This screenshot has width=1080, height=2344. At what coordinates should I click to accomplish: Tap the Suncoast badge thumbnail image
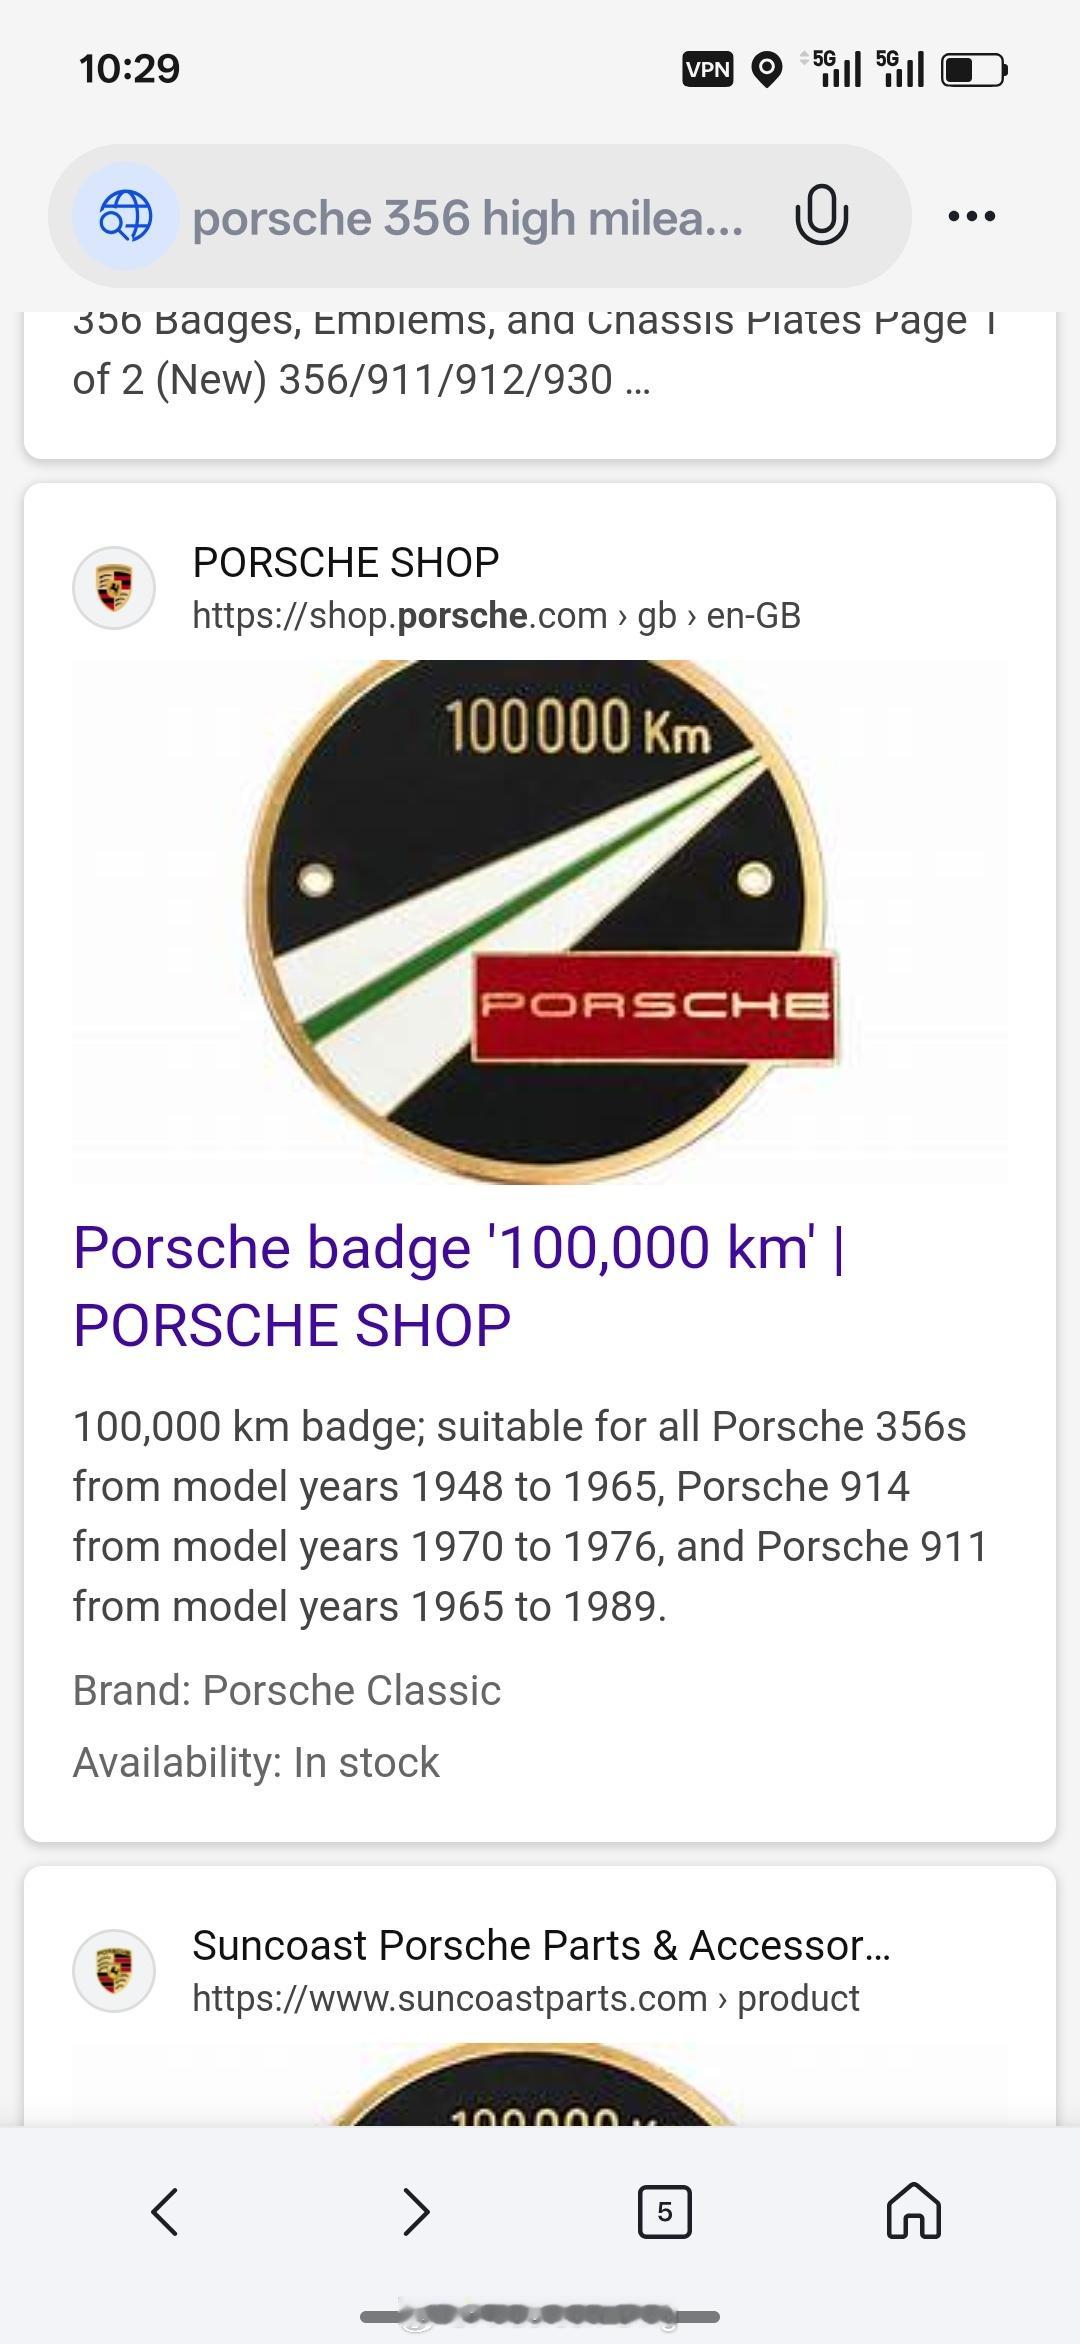click(540, 2084)
